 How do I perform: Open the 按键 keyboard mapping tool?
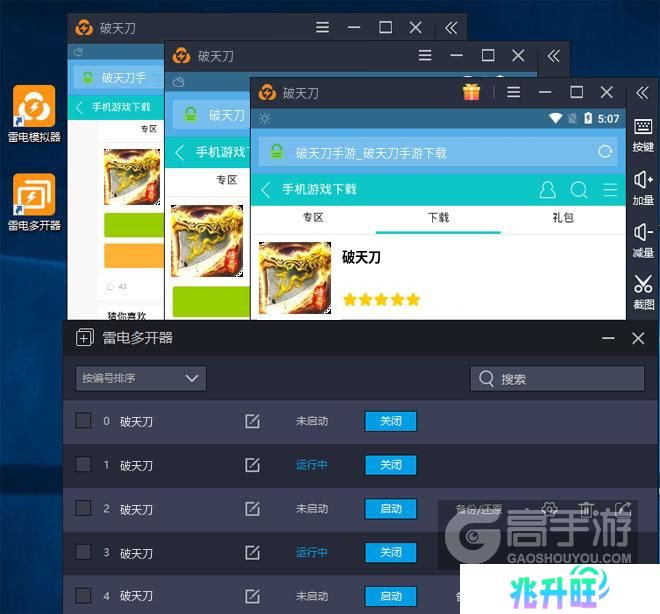tap(643, 135)
